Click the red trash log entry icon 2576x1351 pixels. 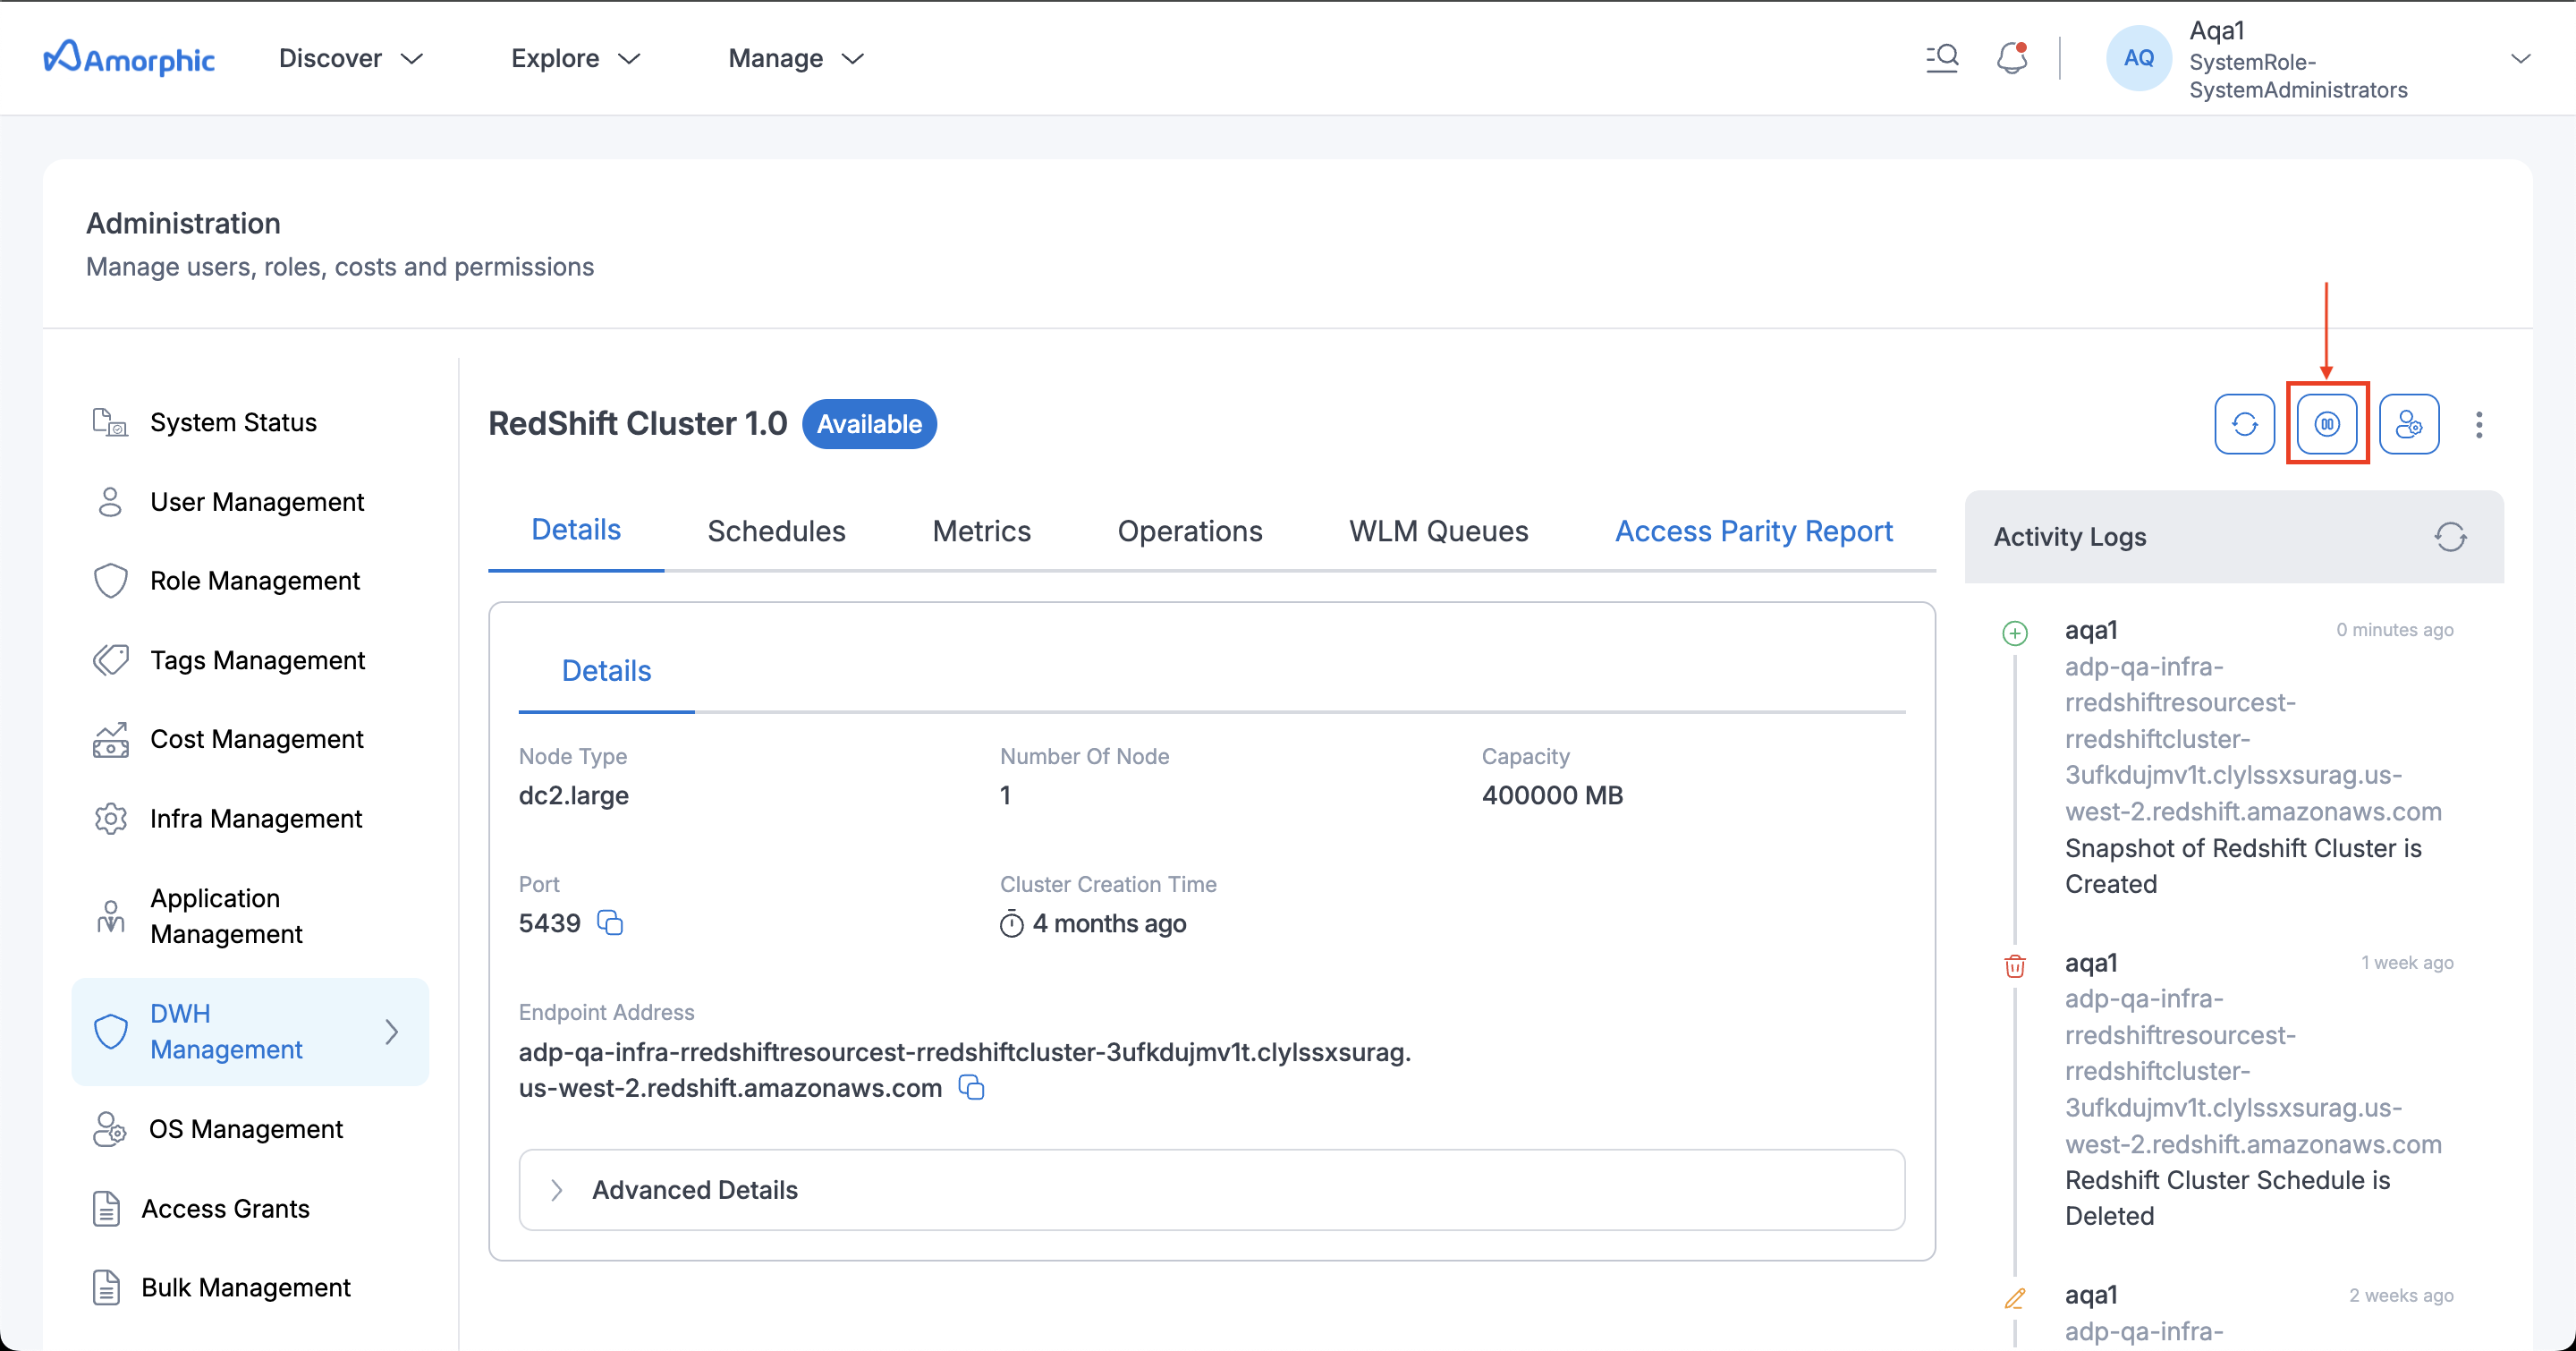pyautogui.click(x=2015, y=965)
